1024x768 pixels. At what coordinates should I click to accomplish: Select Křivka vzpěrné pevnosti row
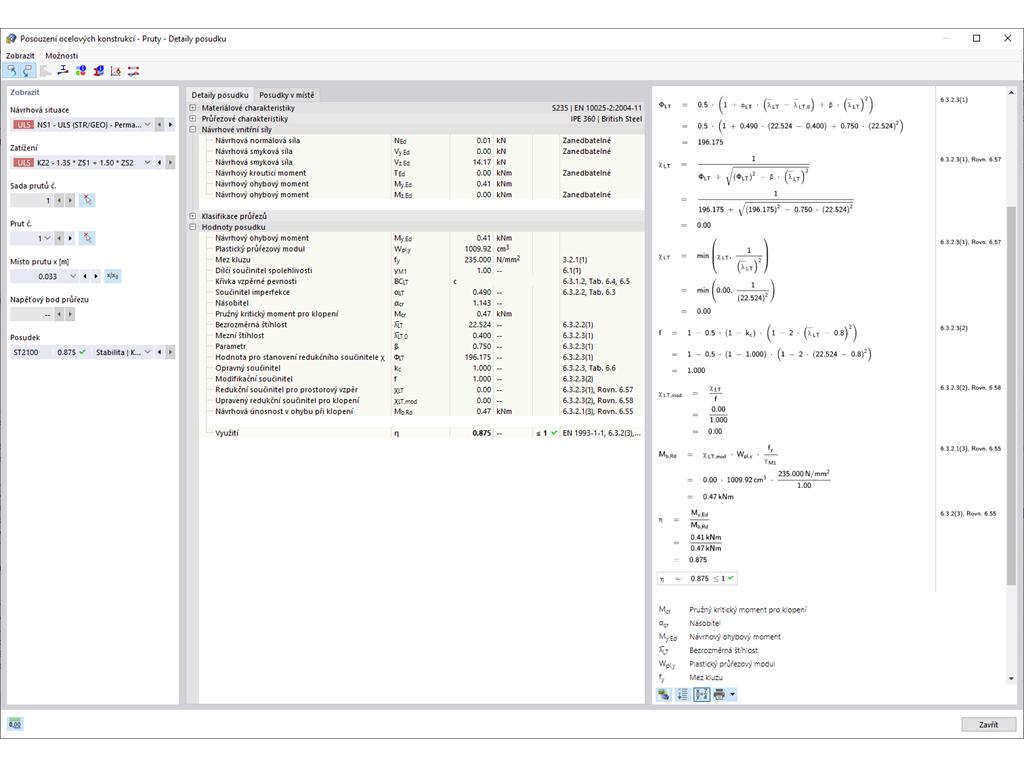click(x=422, y=281)
